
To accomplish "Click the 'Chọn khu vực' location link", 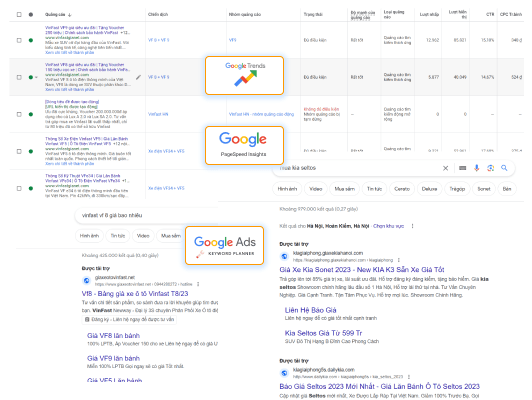I will pos(388,226).
